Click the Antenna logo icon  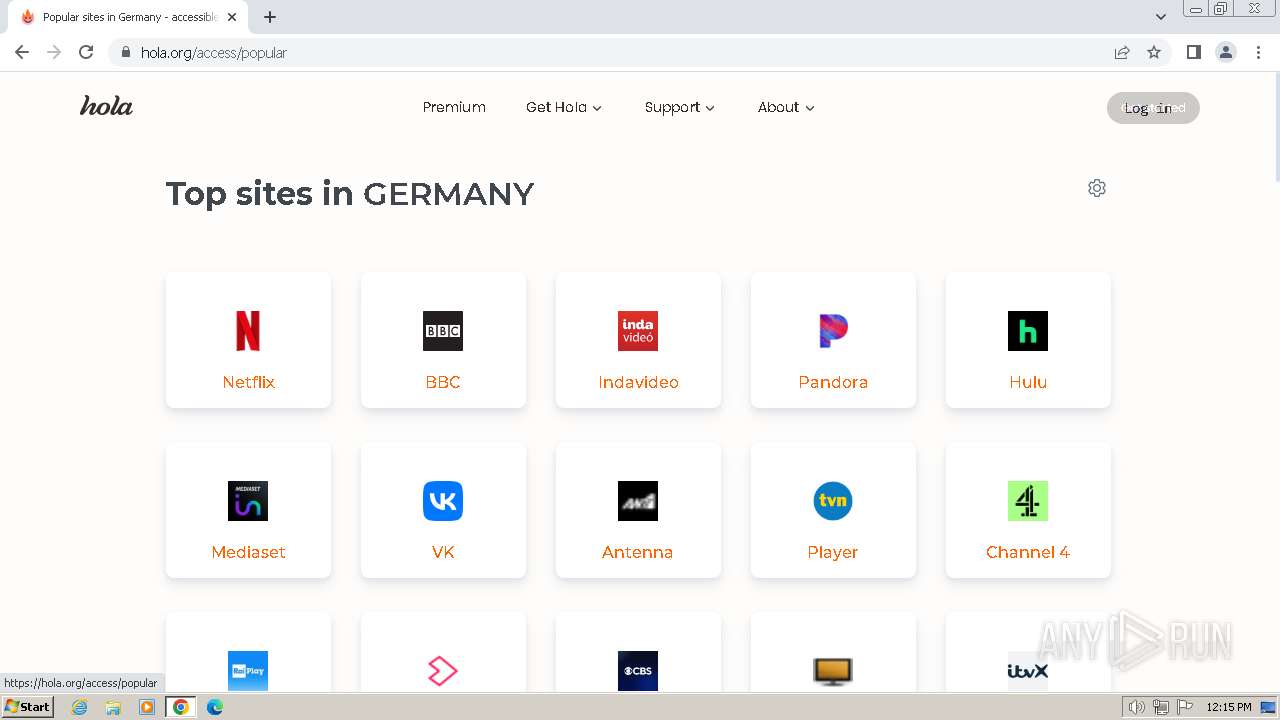pos(638,501)
